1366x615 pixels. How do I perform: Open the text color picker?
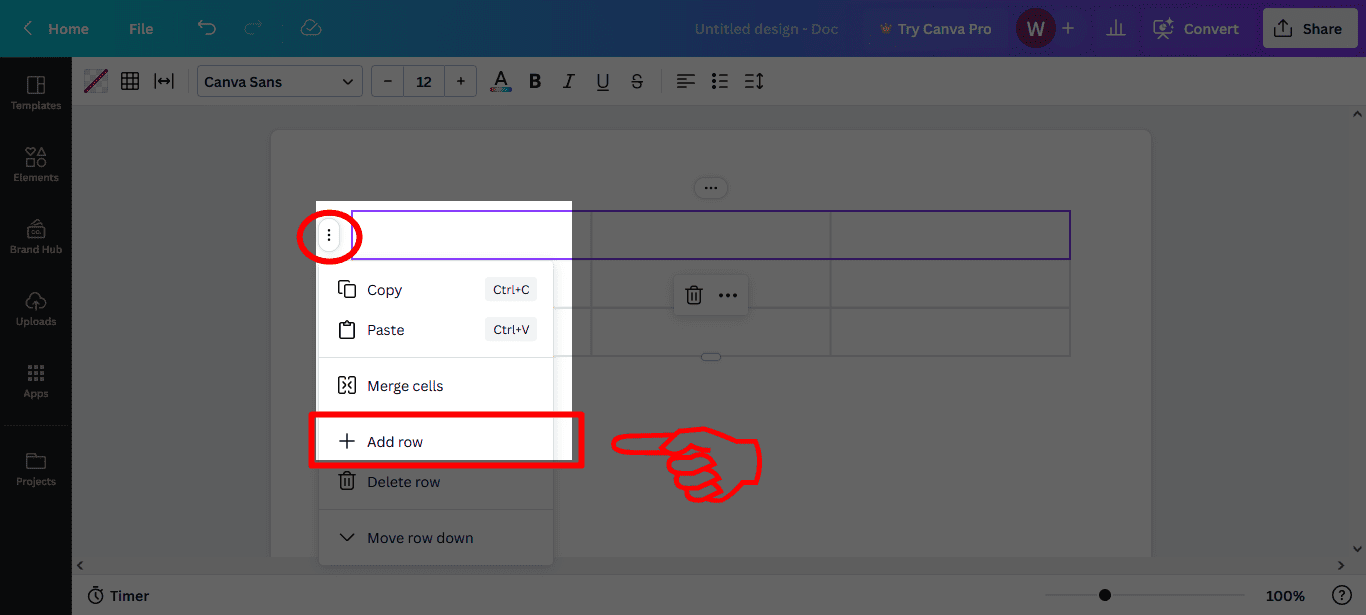pyautogui.click(x=500, y=81)
